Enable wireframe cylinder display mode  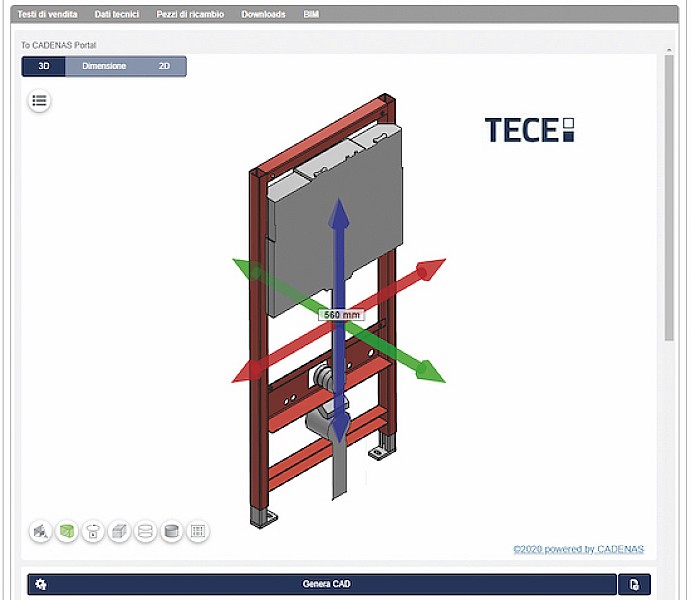click(145, 532)
